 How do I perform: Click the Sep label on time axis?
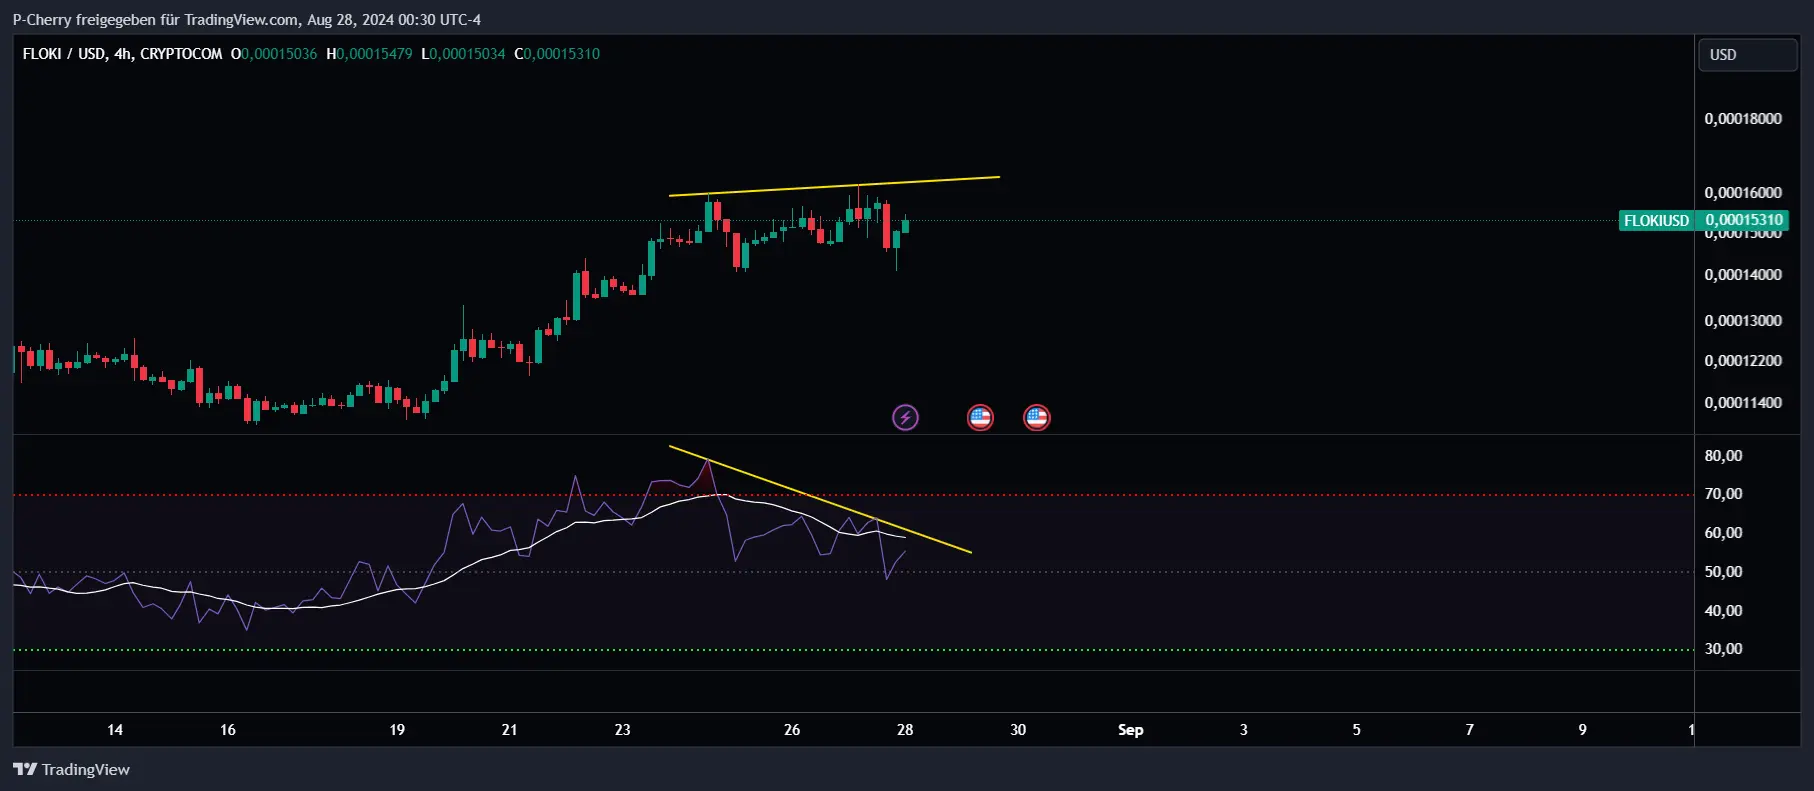pos(1131,730)
